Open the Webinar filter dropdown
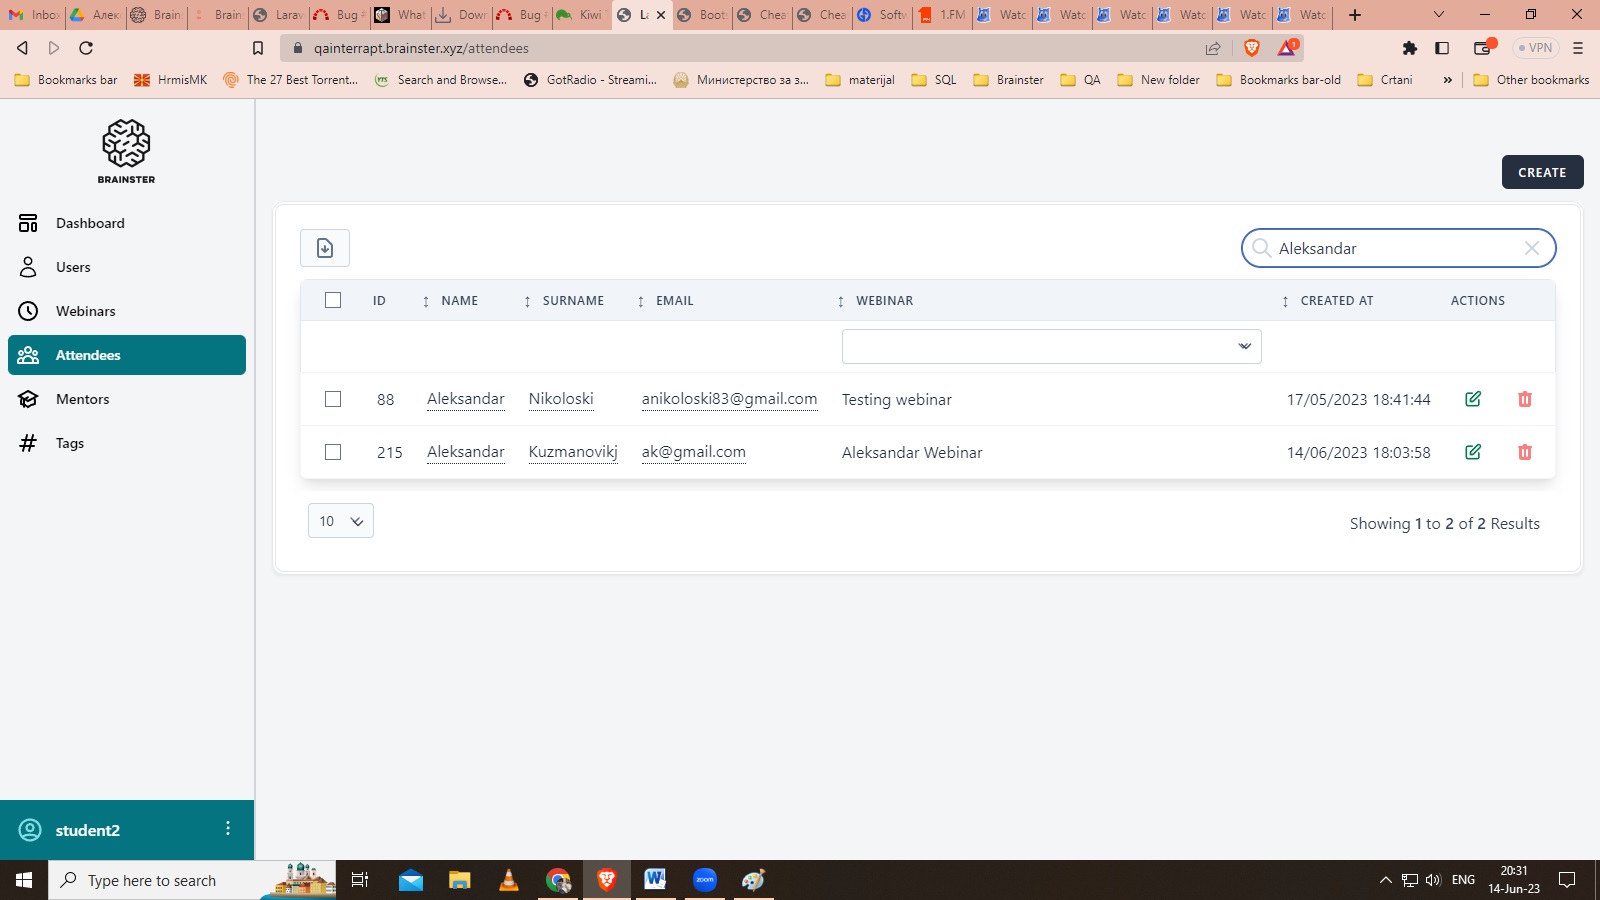The height and width of the screenshot is (900, 1600). tap(1051, 346)
